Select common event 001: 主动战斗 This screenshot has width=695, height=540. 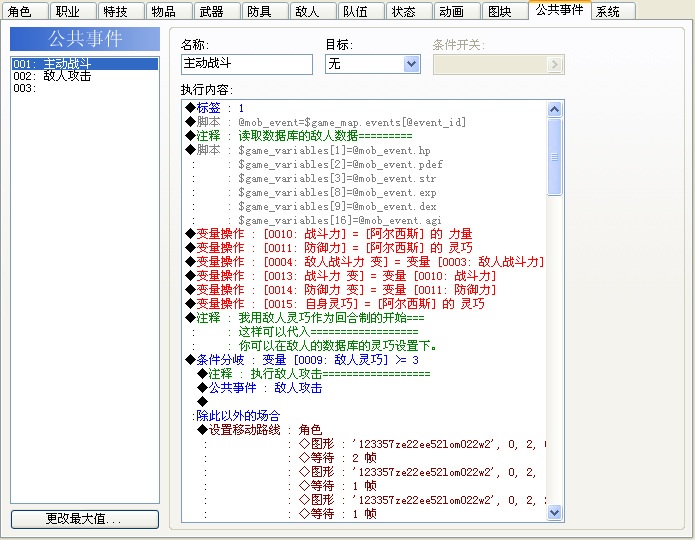[x=85, y=64]
